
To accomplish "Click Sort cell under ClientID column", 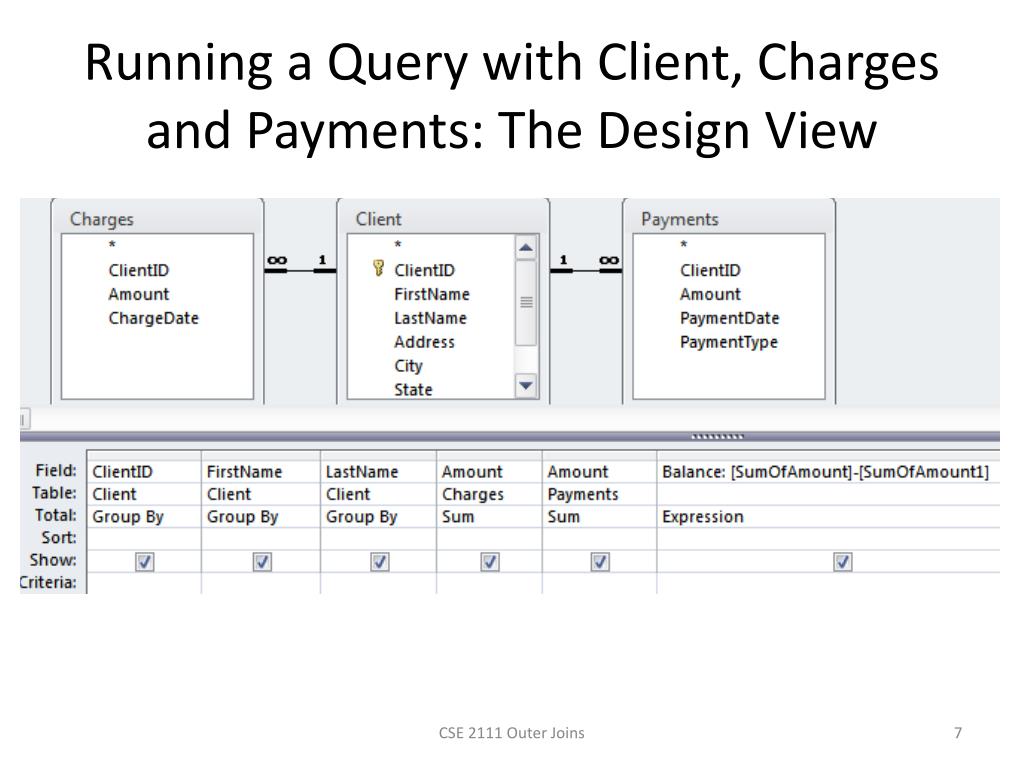I will (x=144, y=539).
